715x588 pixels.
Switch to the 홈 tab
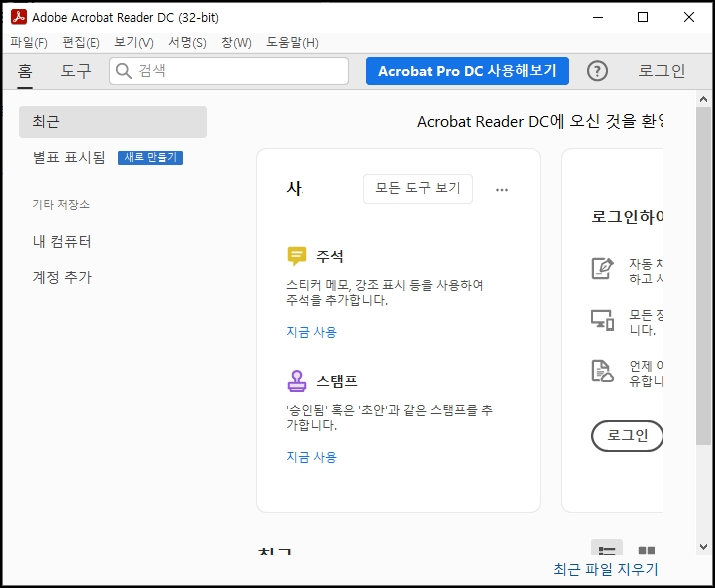25,71
